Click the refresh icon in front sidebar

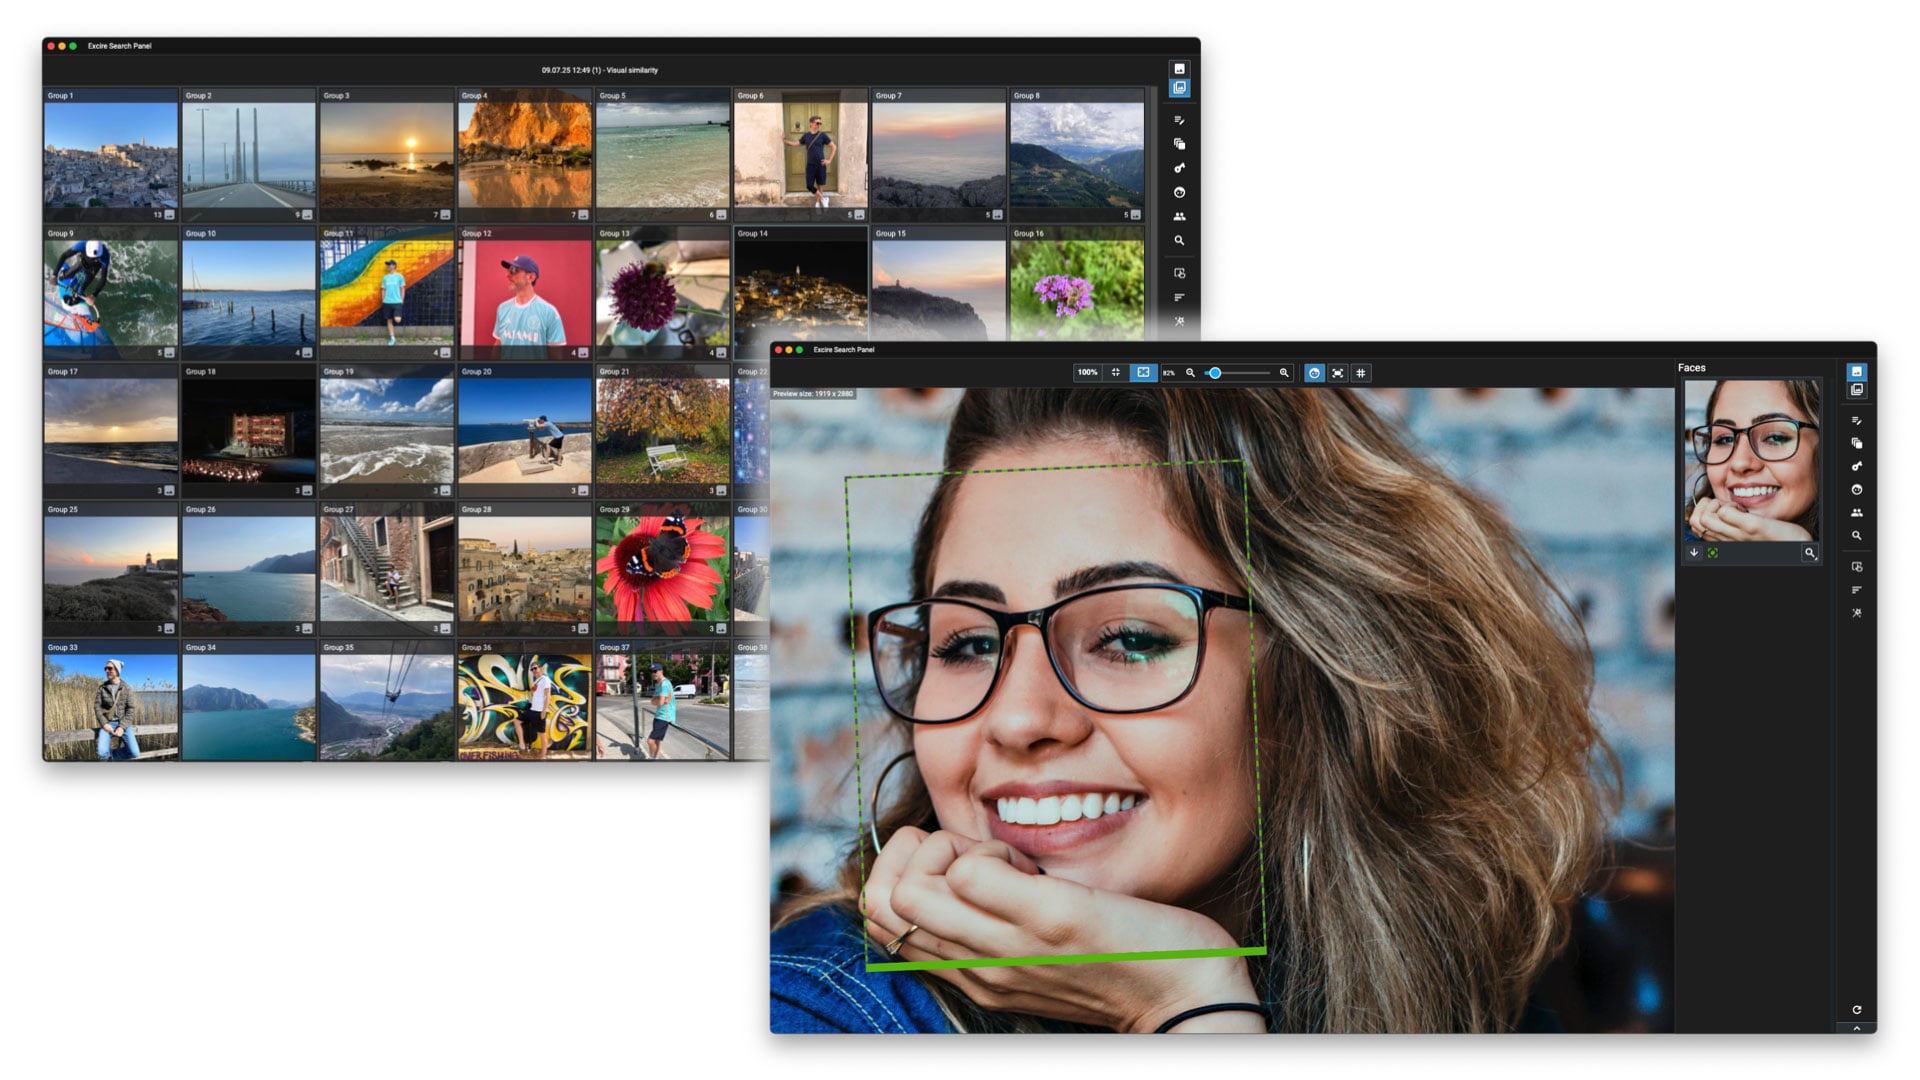(1857, 1010)
